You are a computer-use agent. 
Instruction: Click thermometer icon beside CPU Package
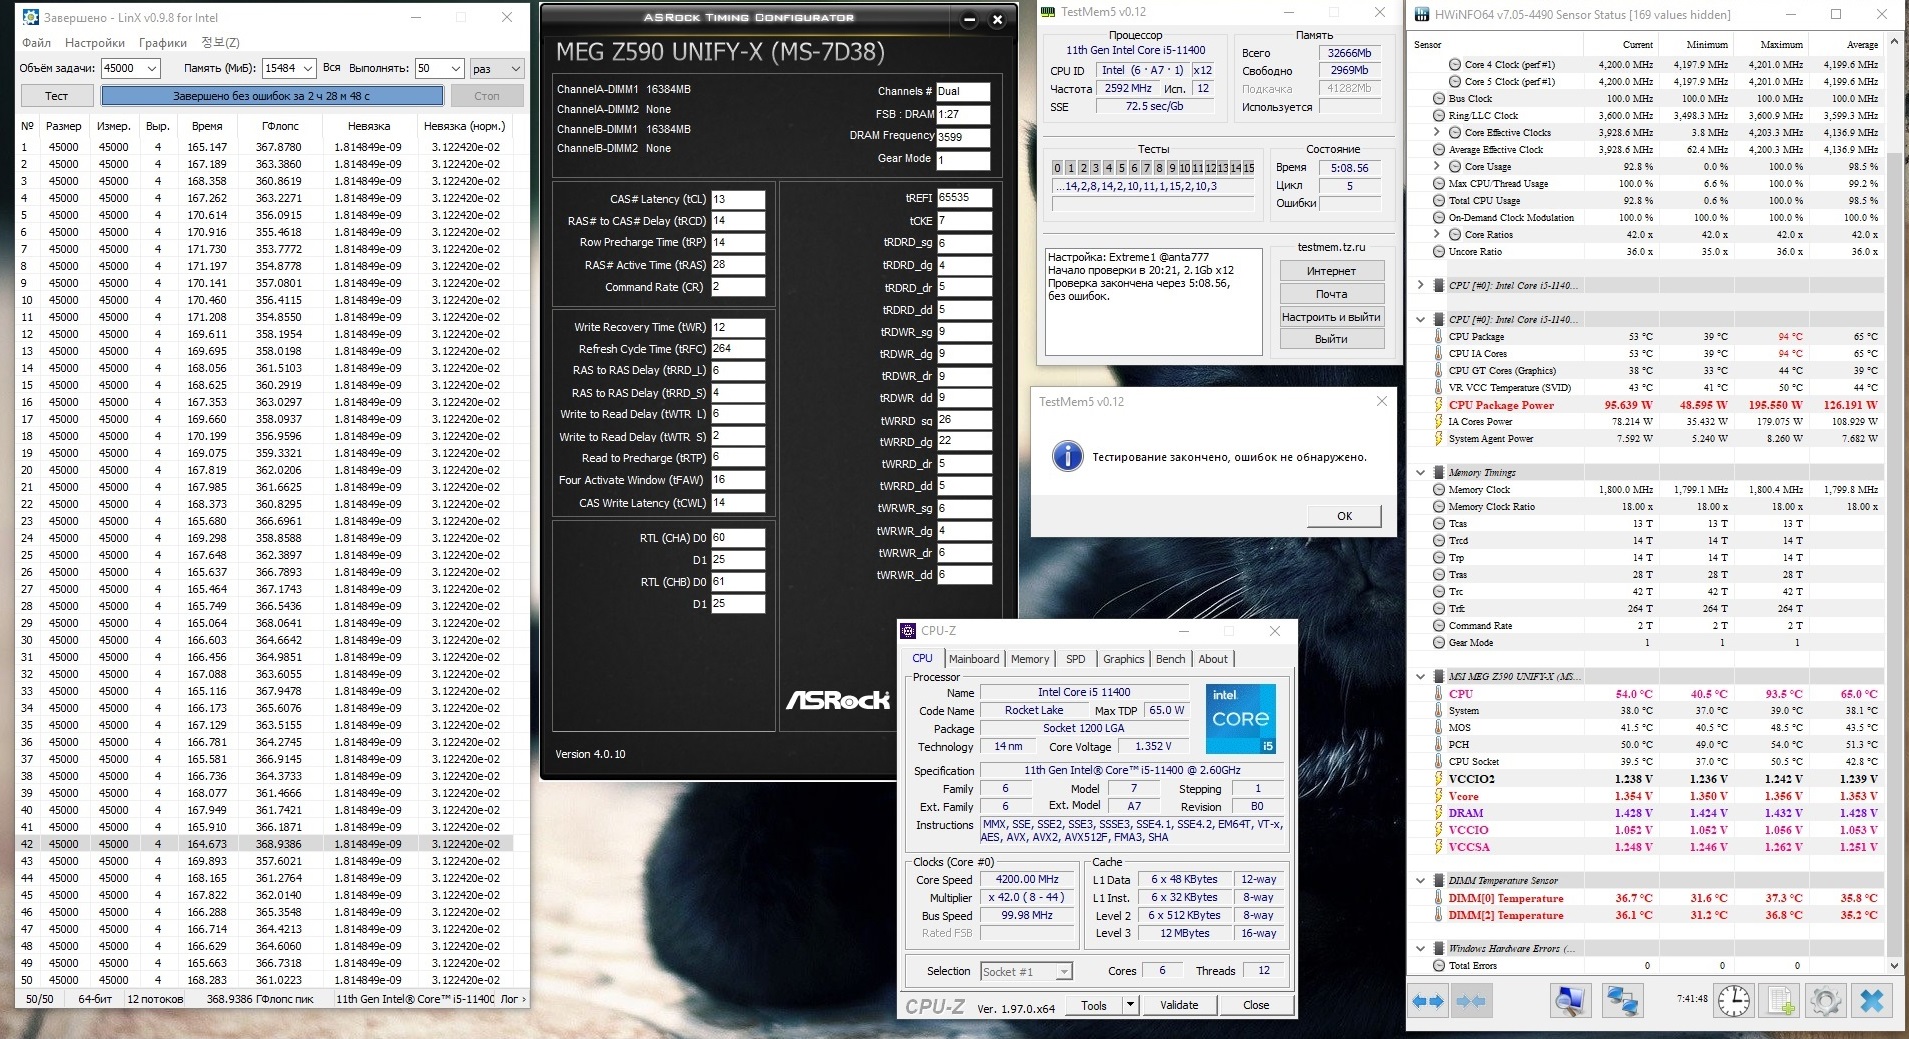[1438, 337]
